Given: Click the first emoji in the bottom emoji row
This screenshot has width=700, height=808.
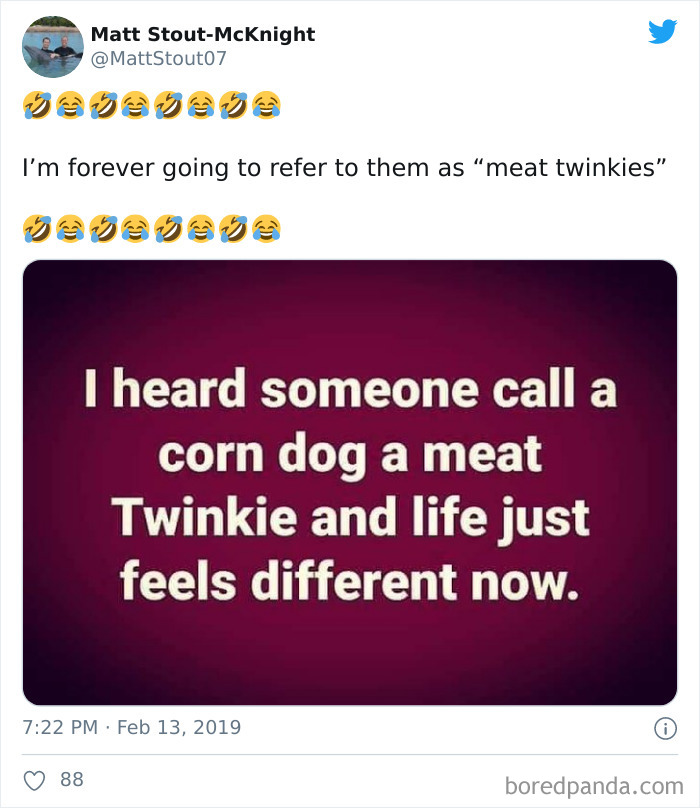Looking at the screenshot, I should click(37, 231).
